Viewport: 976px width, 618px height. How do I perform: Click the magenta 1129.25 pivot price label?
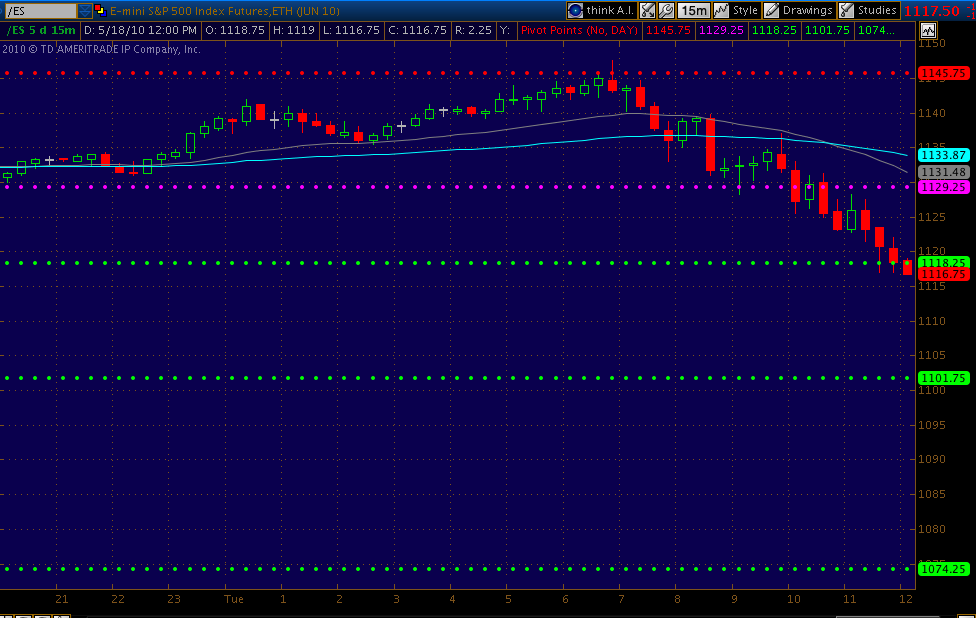(943, 187)
